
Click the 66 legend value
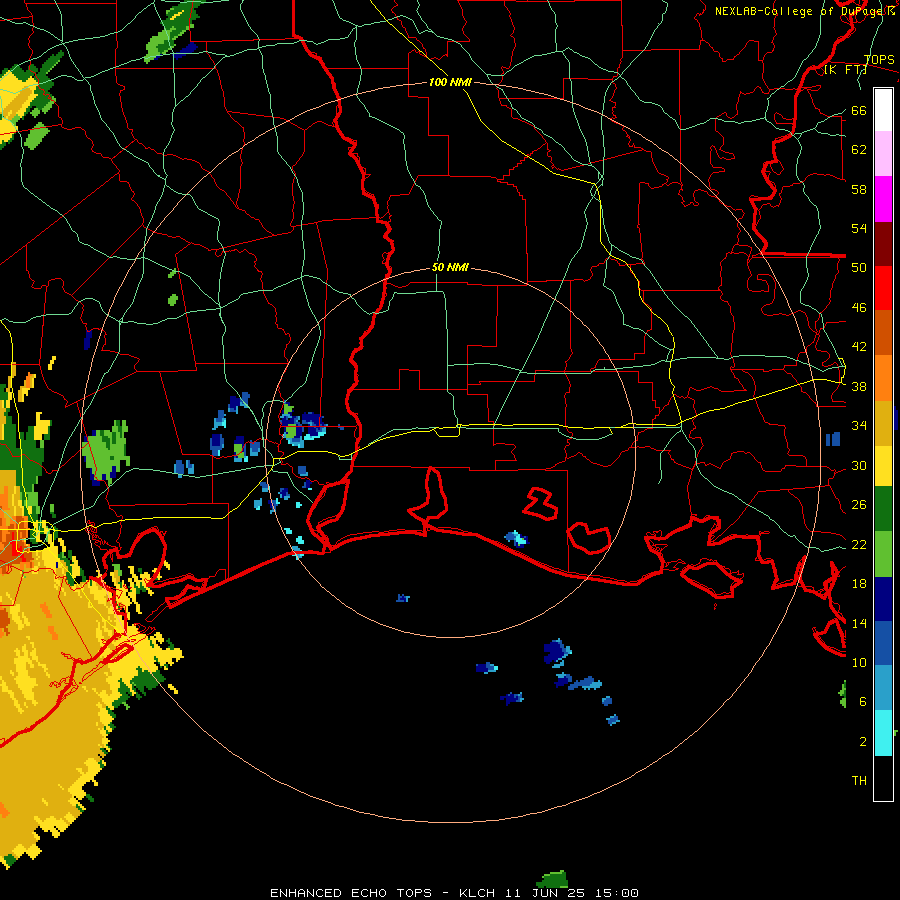(x=859, y=111)
